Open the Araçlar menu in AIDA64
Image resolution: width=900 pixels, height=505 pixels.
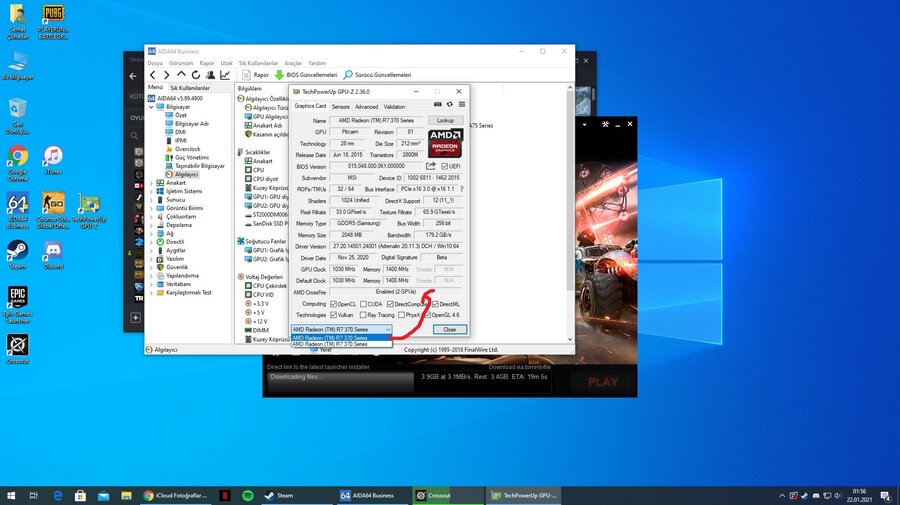click(x=293, y=62)
